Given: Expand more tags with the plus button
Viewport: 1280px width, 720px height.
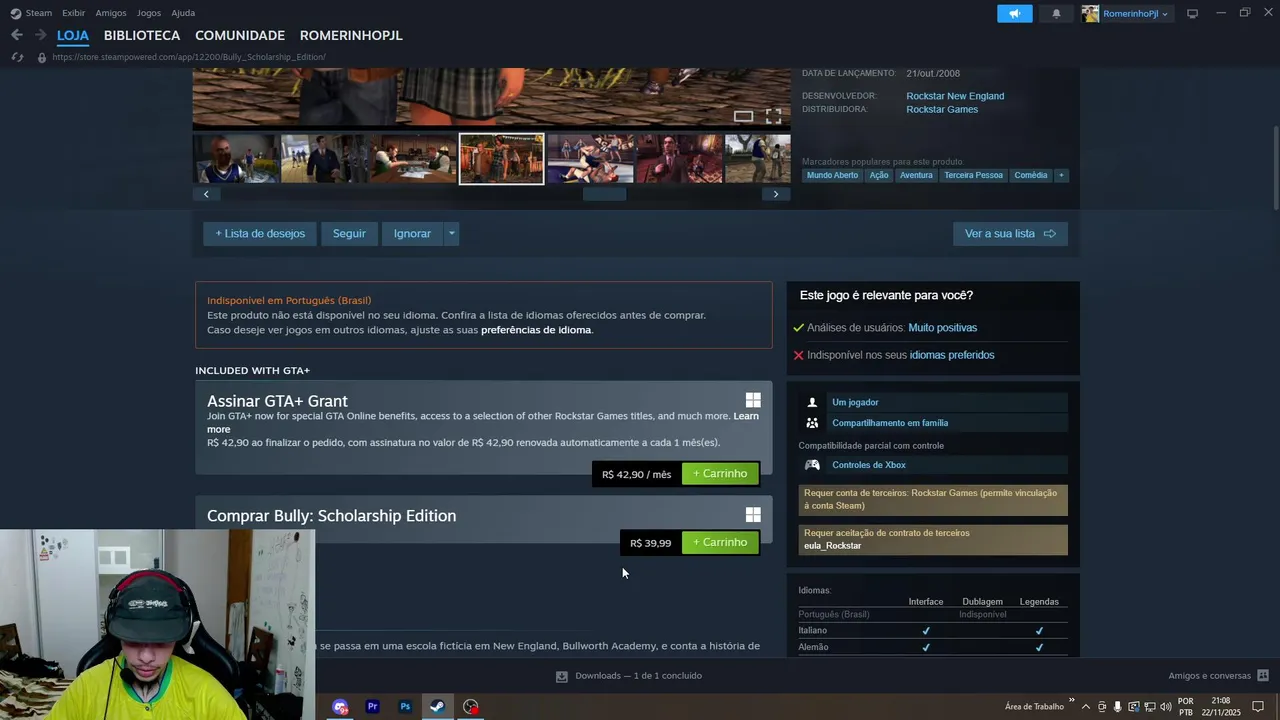Looking at the screenshot, I should pos(1061,175).
